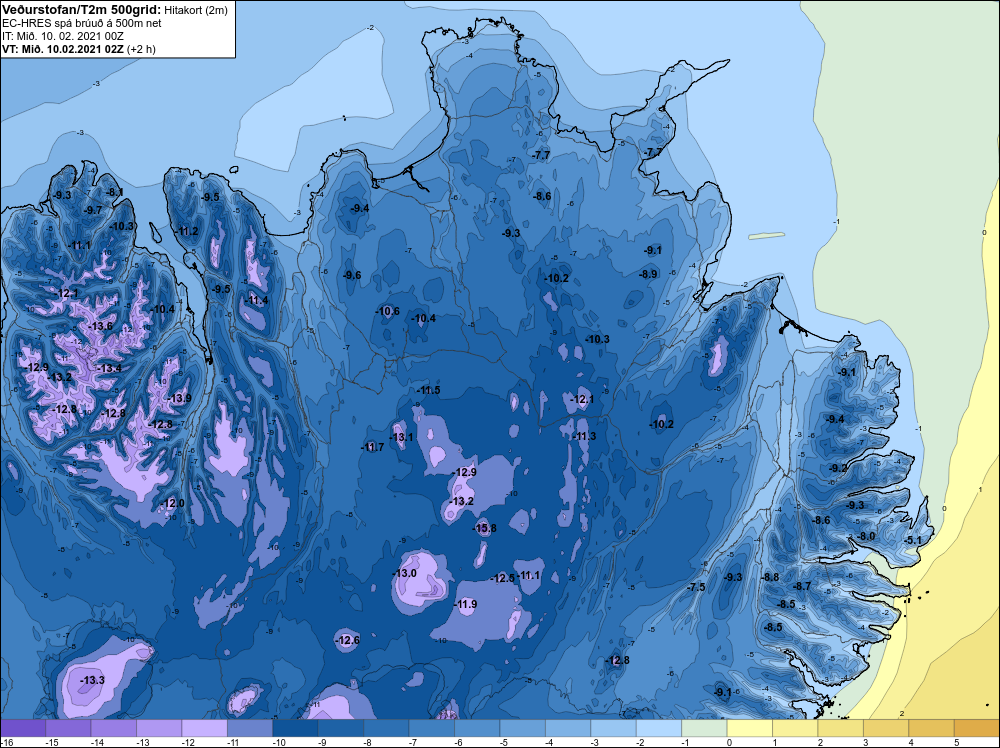1000x748 pixels.
Task: Click the legend tick label -16
Action: click(5, 742)
